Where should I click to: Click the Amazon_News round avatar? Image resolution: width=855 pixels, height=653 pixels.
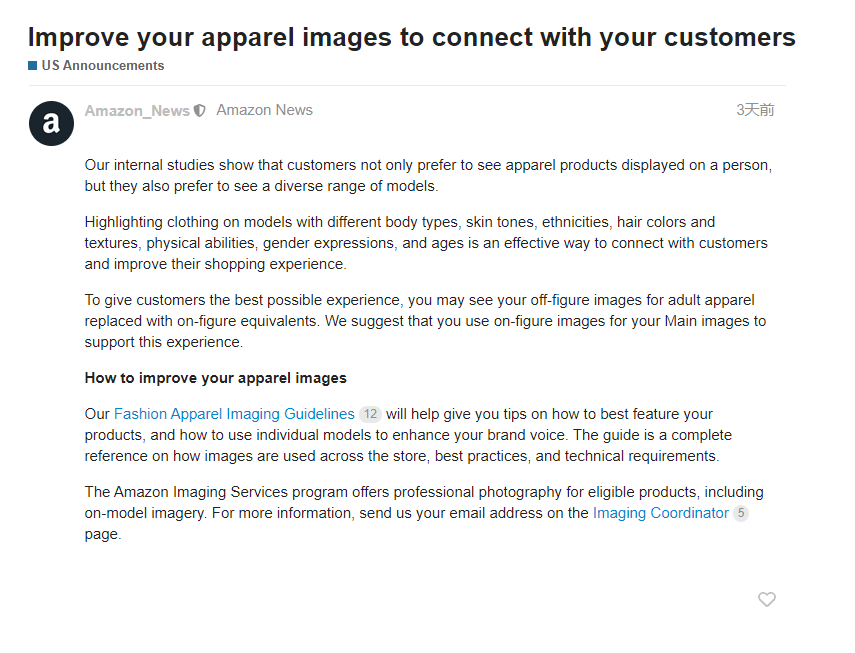[51, 123]
